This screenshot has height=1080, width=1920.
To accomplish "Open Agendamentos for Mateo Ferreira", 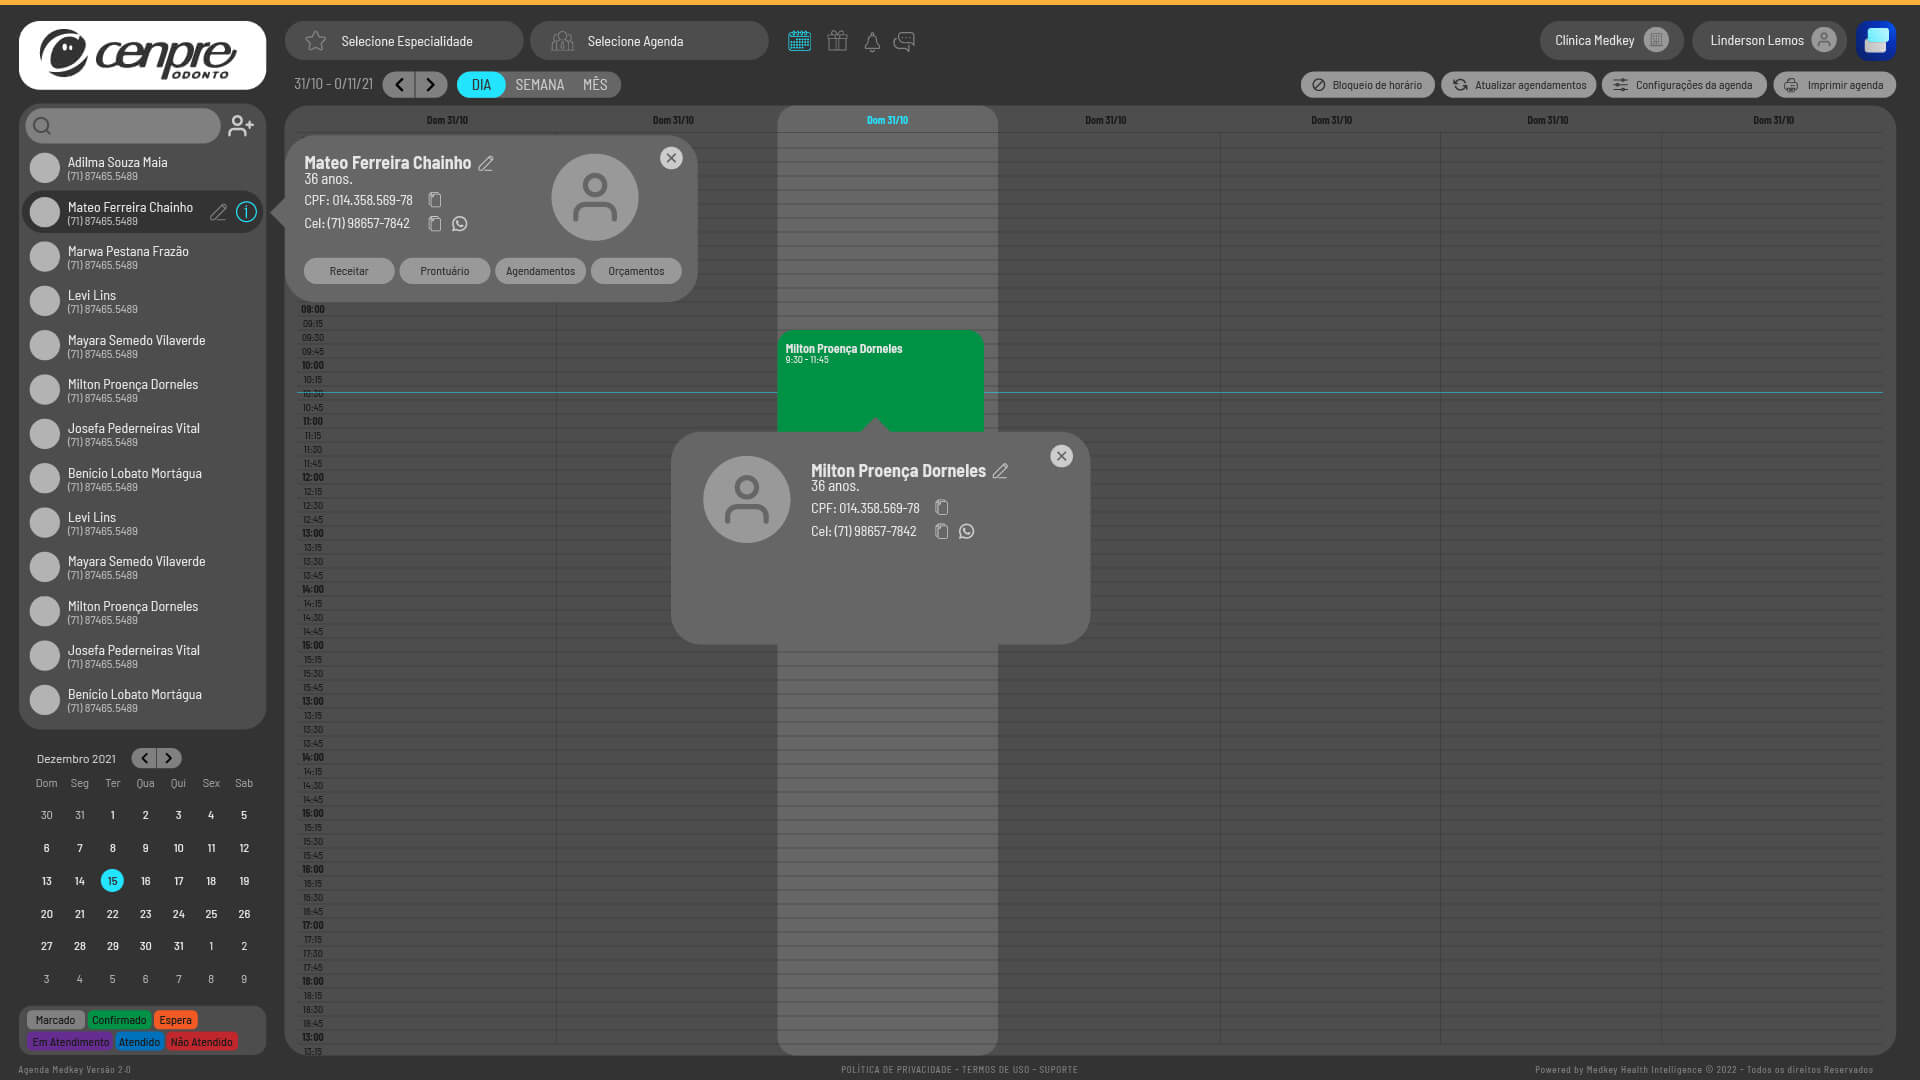I will pos(540,271).
